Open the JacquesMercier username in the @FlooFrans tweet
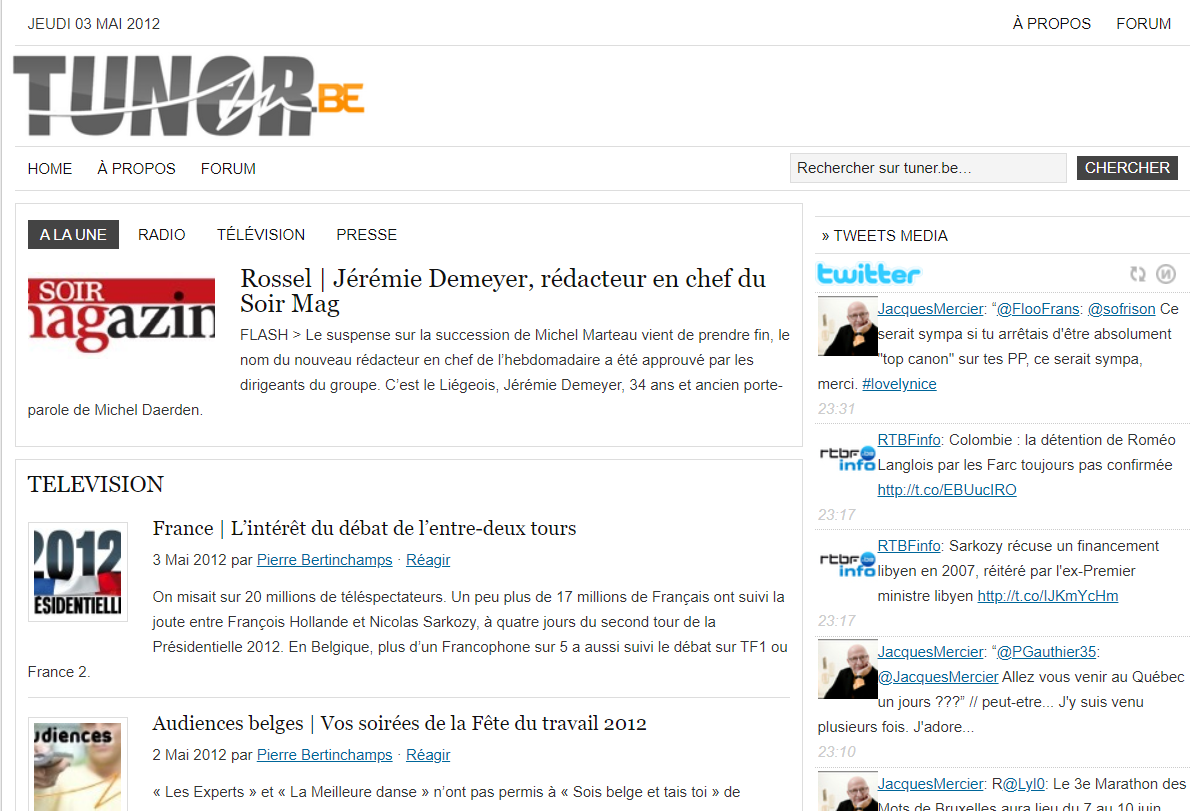Screen dimensions: 1199x811 point(930,309)
